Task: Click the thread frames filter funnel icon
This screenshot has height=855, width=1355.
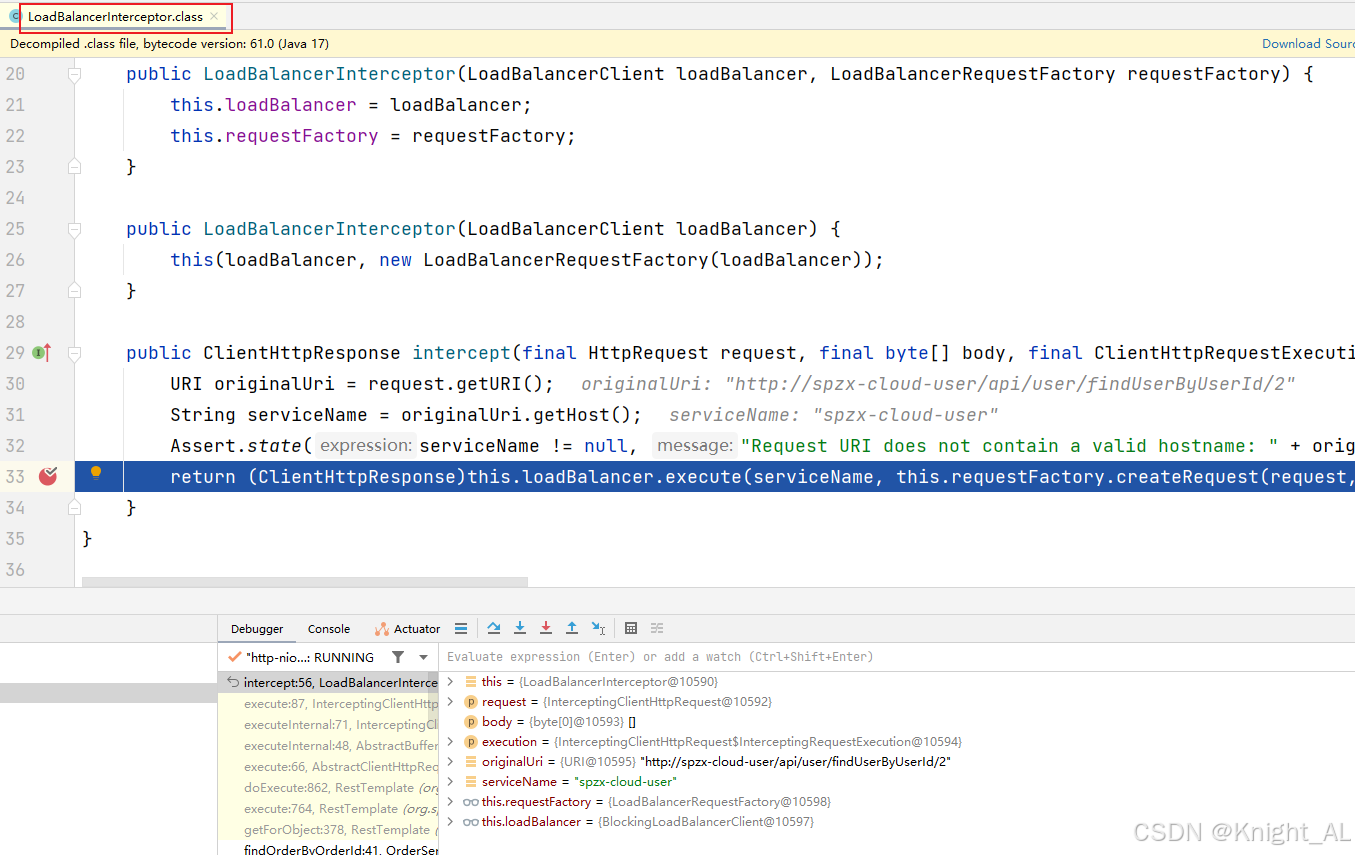Action: coord(398,657)
